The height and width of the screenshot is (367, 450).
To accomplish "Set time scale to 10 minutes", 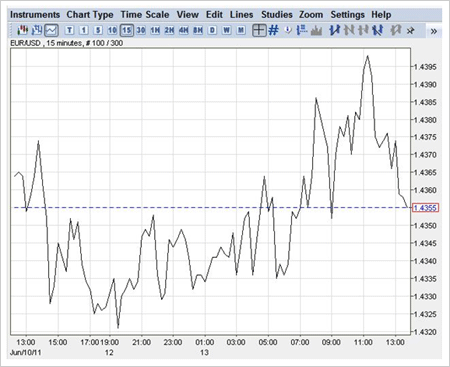I will pos(112,30).
